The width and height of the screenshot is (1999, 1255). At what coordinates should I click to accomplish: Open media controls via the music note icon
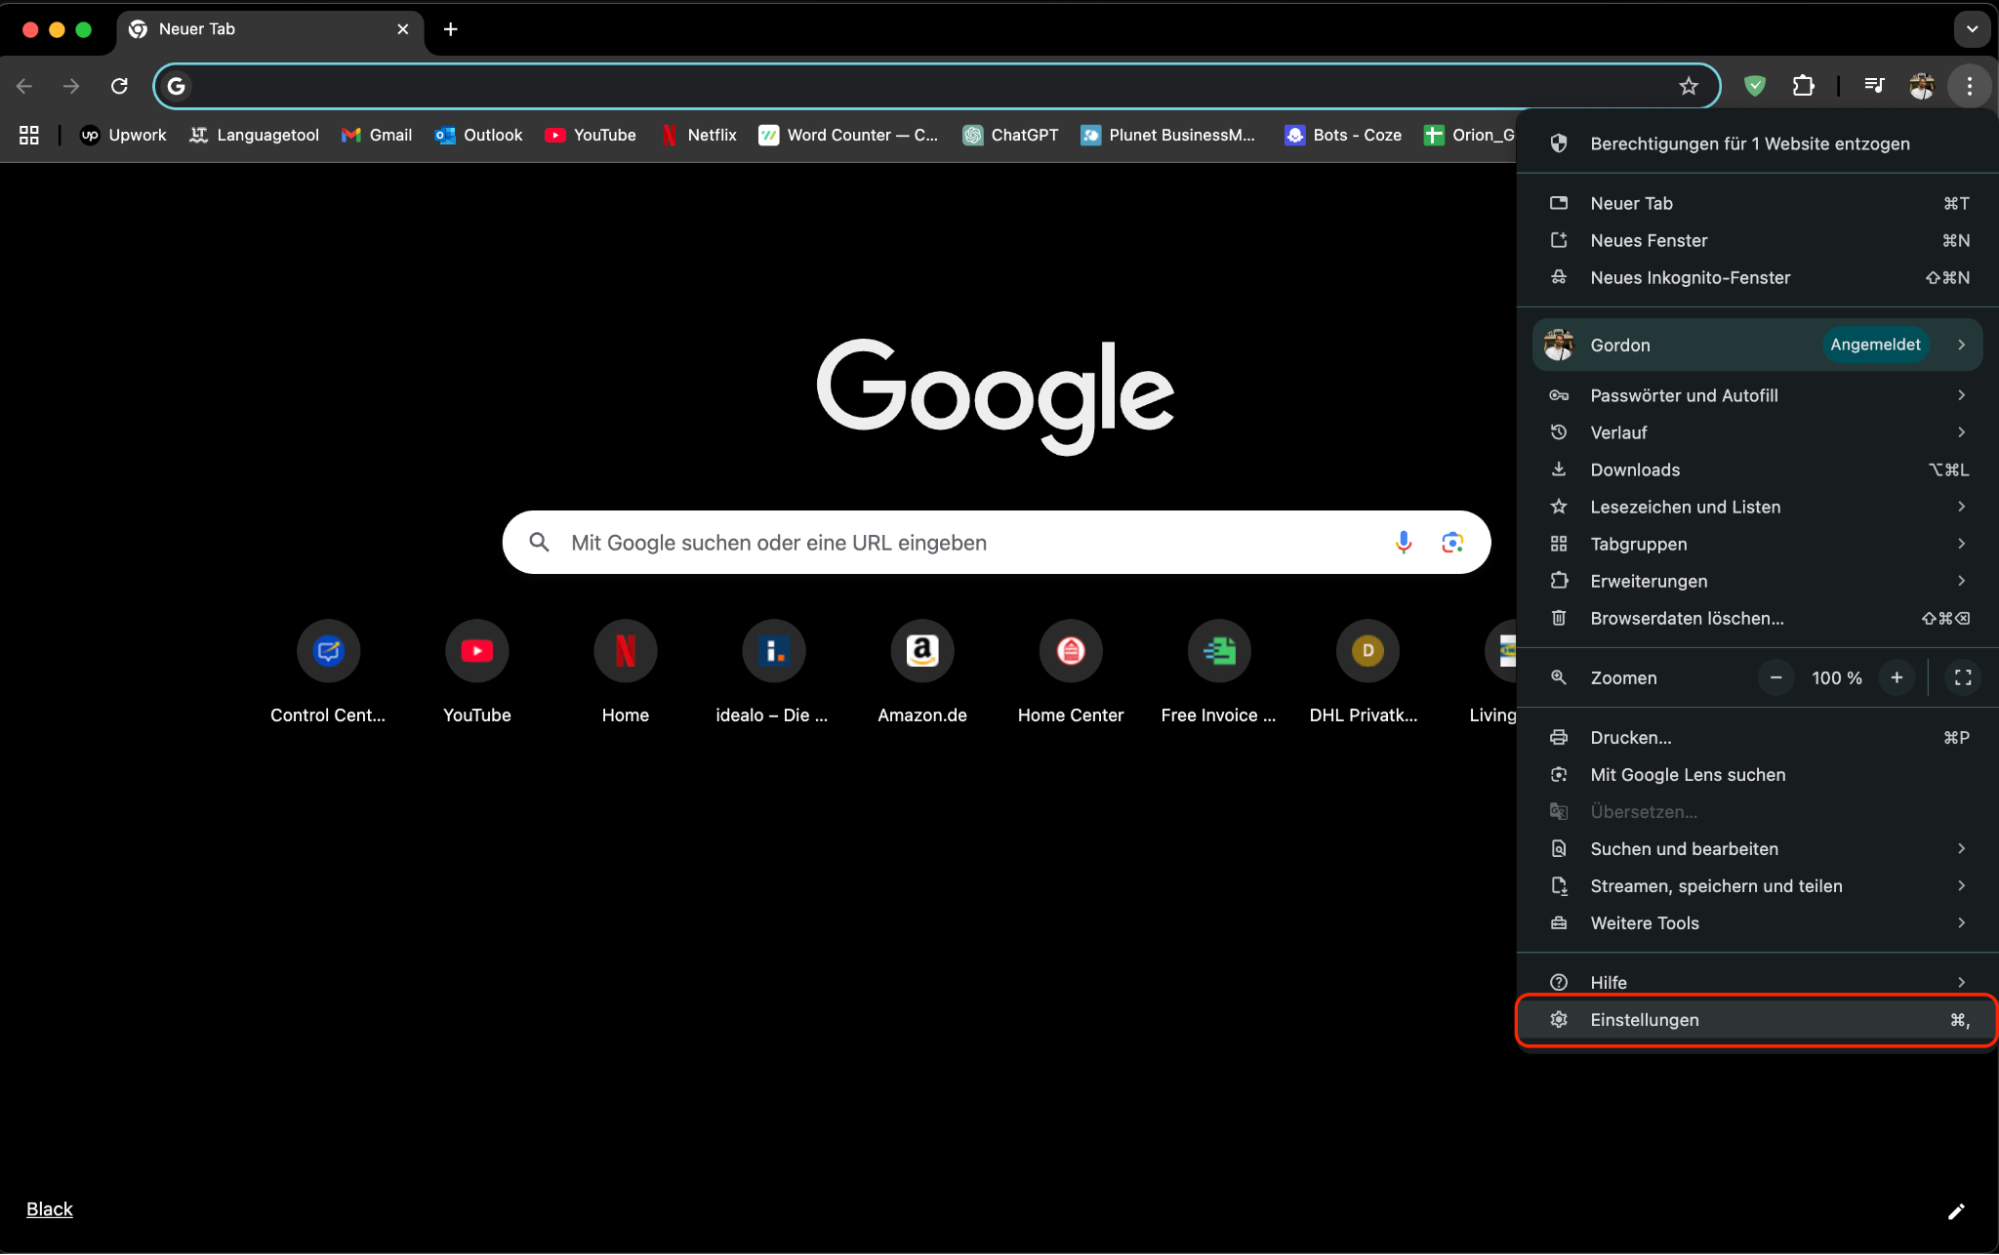(x=1874, y=86)
